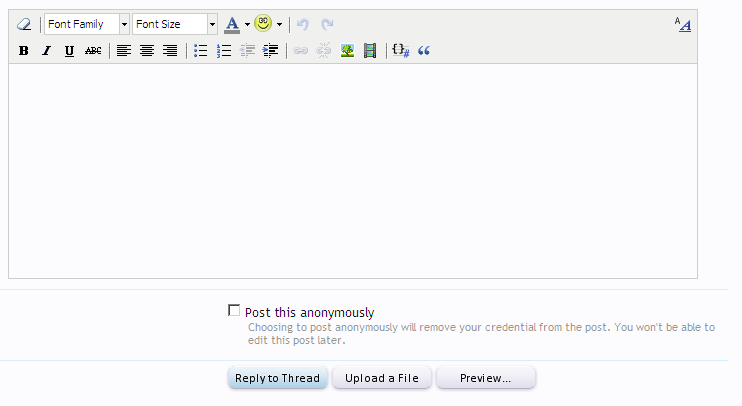Screen dimensions: 742x406
Task: Insert a bulleted list
Action: click(x=200, y=51)
